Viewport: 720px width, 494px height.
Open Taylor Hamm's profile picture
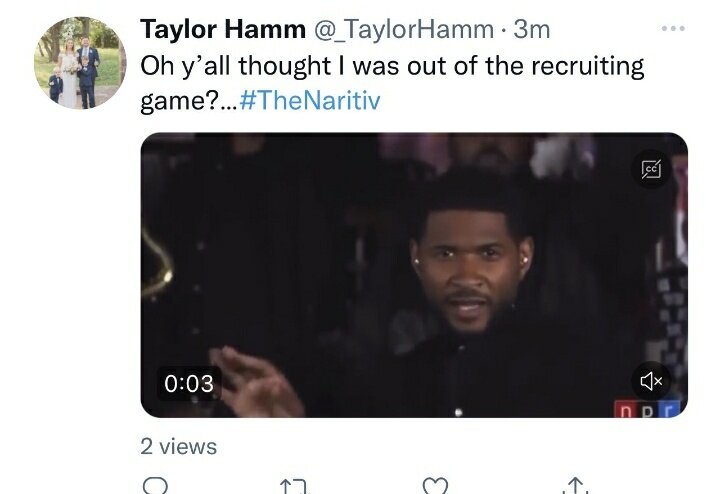tap(80, 62)
